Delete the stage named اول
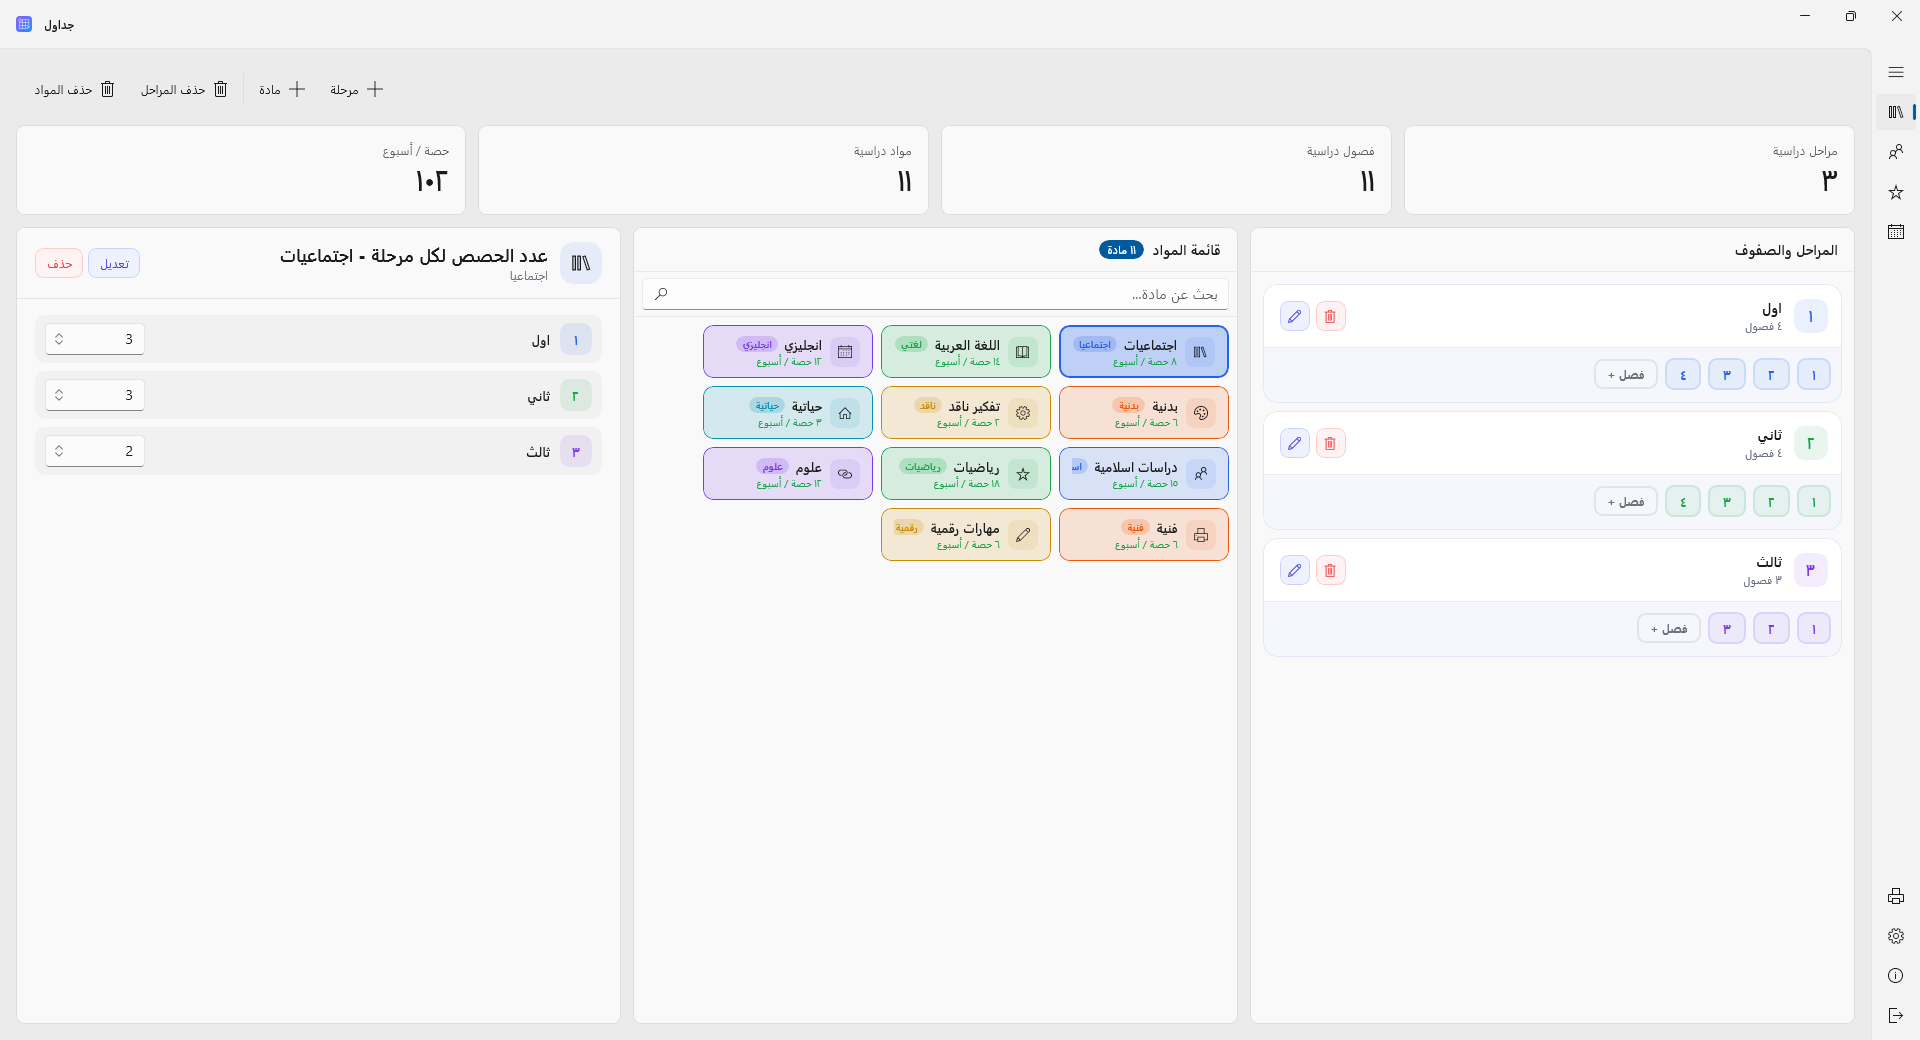This screenshot has width=1920, height=1040. pyautogui.click(x=1330, y=317)
